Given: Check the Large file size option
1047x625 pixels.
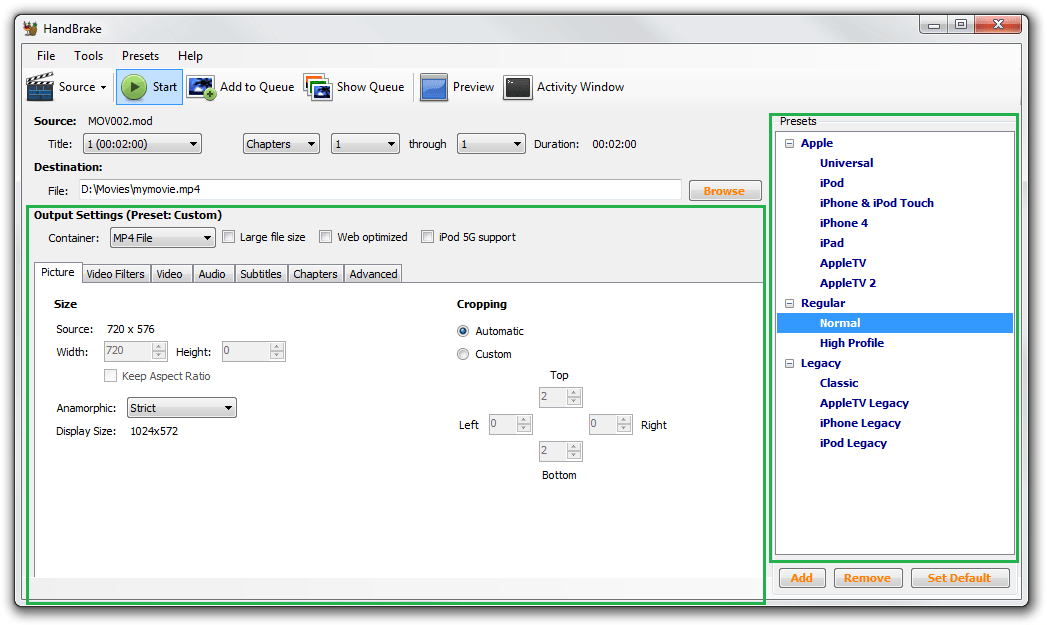Looking at the screenshot, I should (x=228, y=236).
